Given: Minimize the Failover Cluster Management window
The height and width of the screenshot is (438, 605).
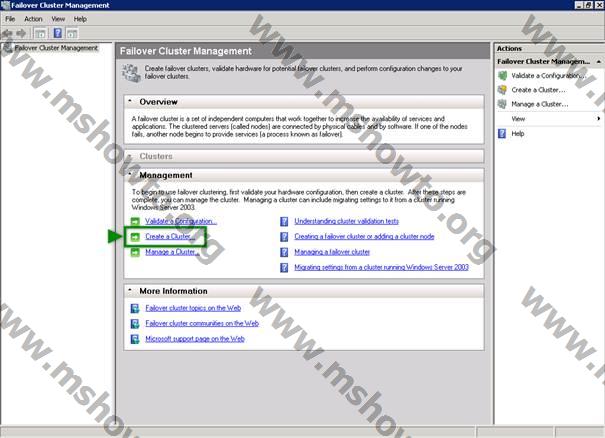Looking at the screenshot, I should (x=580, y=5).
